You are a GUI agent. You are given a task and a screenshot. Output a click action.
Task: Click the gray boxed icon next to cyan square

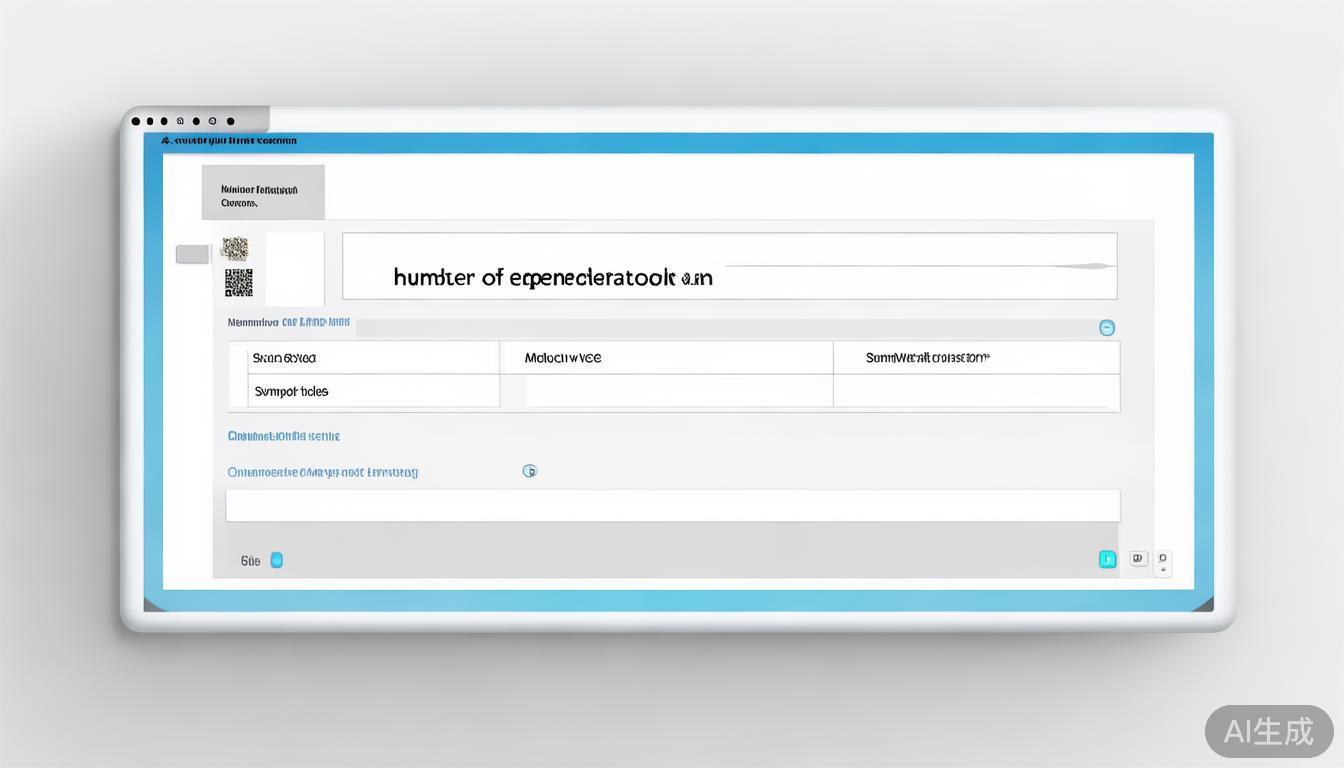coord(1138,559)
